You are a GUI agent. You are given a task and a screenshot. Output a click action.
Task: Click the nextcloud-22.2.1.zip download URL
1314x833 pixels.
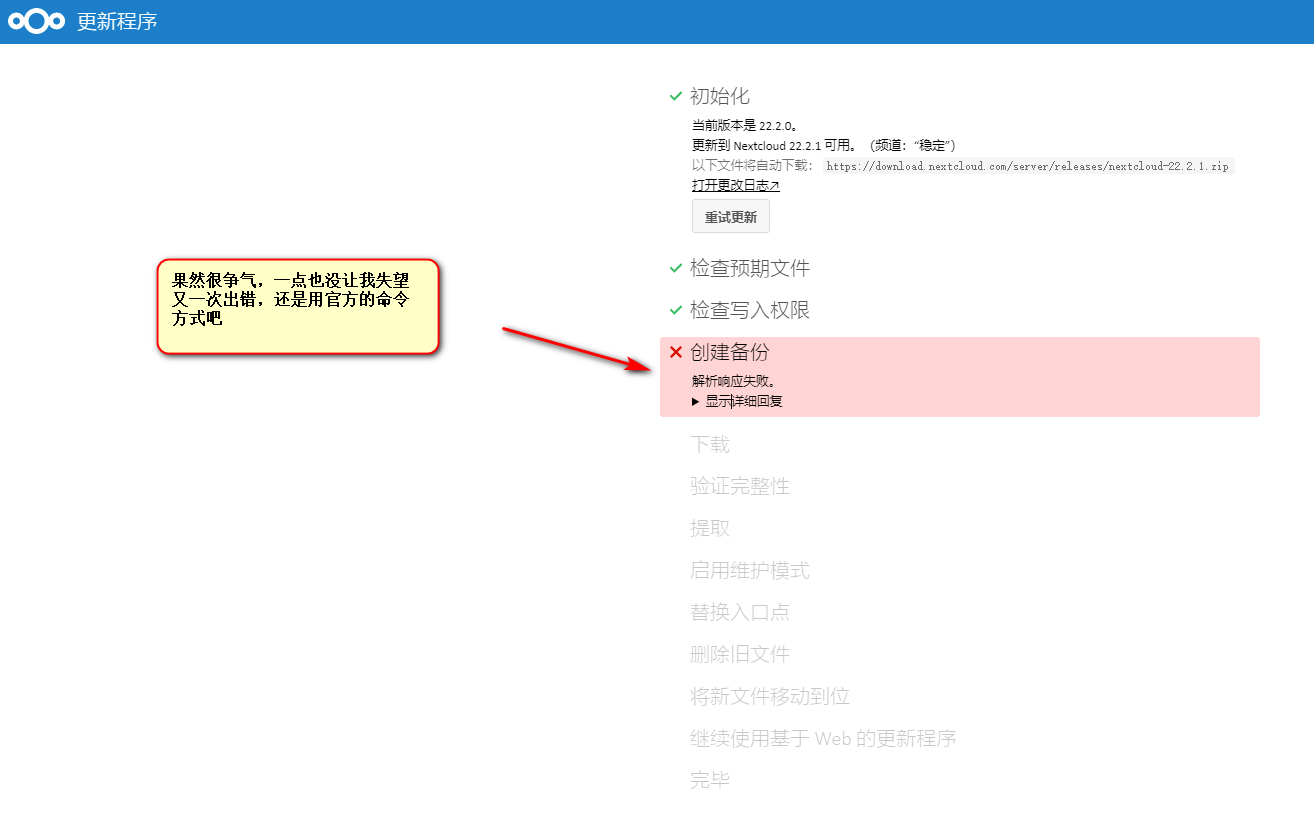1028,166
